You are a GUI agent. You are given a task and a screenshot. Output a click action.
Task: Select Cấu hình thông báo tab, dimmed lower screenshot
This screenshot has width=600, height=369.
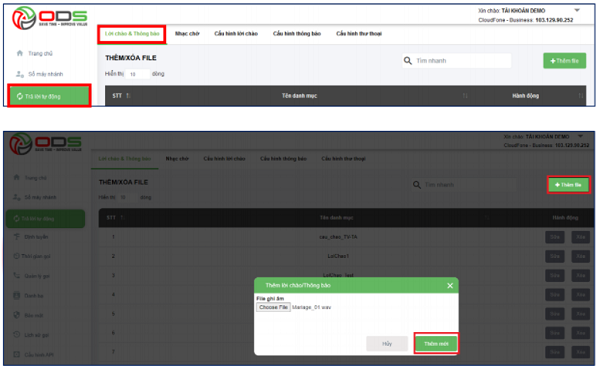coord(284,158)
